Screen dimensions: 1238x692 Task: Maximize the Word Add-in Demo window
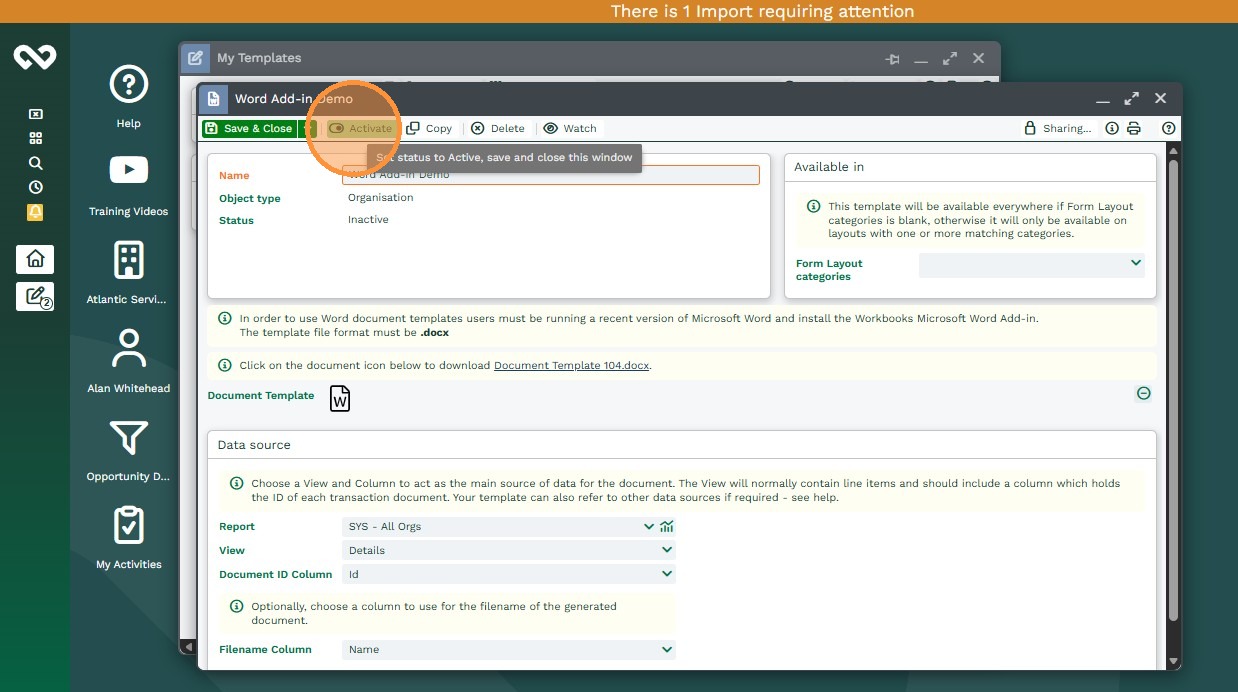click(1131, 99)
